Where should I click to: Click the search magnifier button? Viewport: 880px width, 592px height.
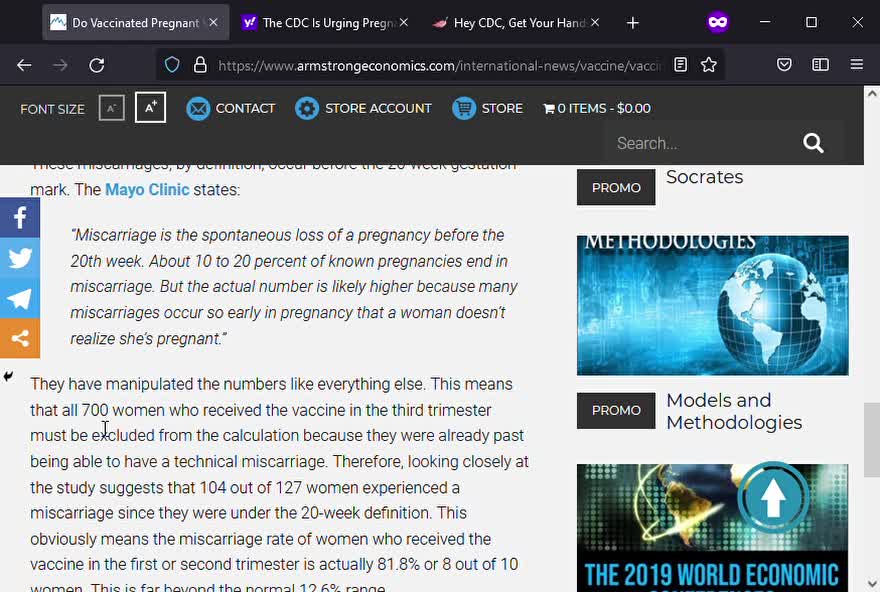[813, 143]
